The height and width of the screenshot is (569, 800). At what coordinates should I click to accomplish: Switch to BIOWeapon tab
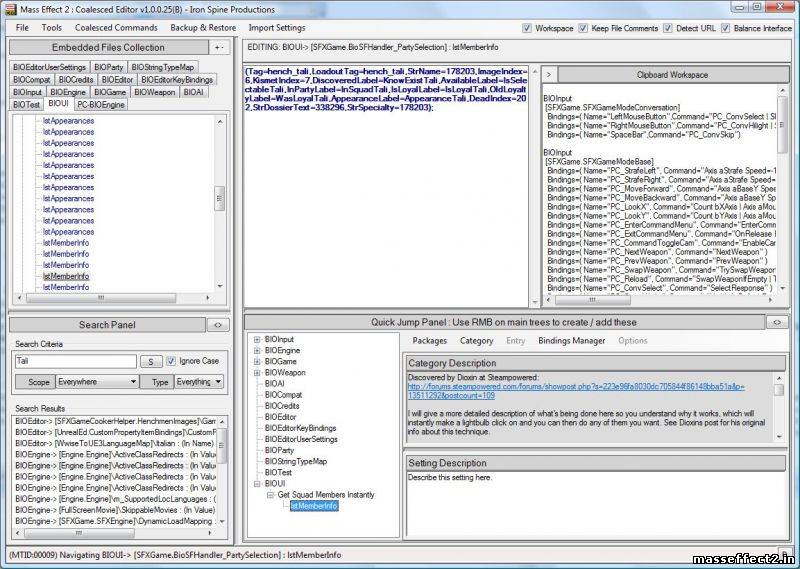[155, 92]
